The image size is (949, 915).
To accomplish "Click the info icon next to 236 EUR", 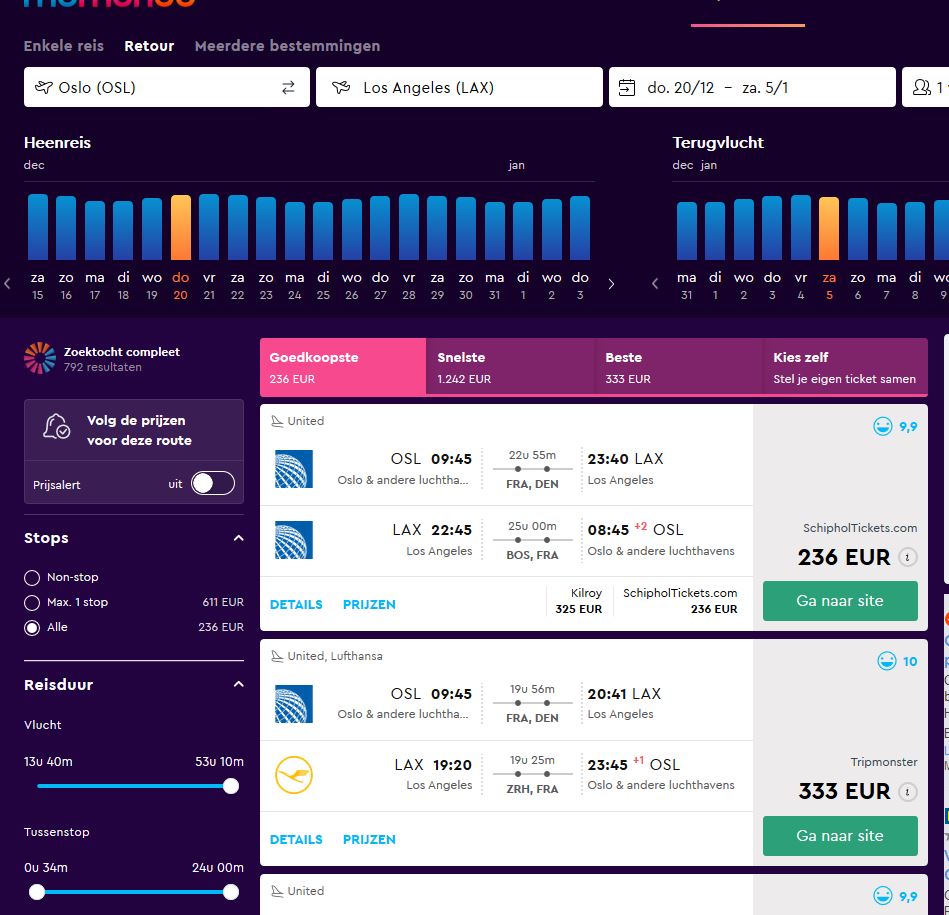I will pyautogui.click(x=907, y=557).
